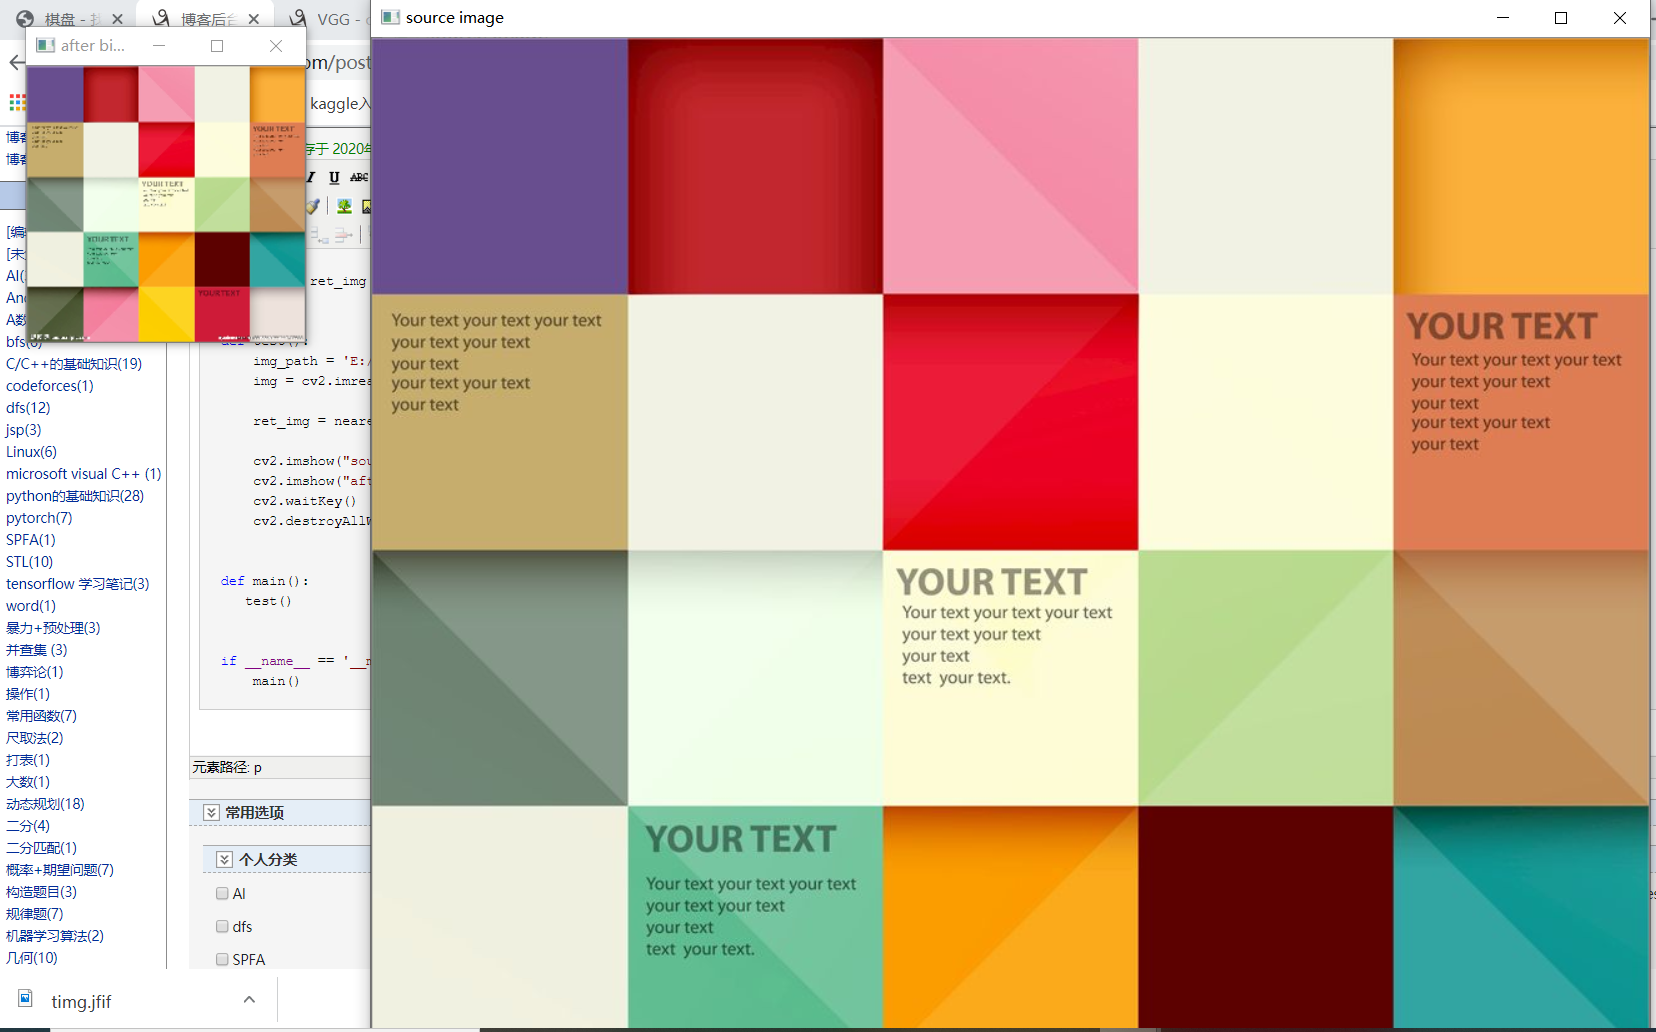Collapse the 常用选项 section

(x=211, y=812)
